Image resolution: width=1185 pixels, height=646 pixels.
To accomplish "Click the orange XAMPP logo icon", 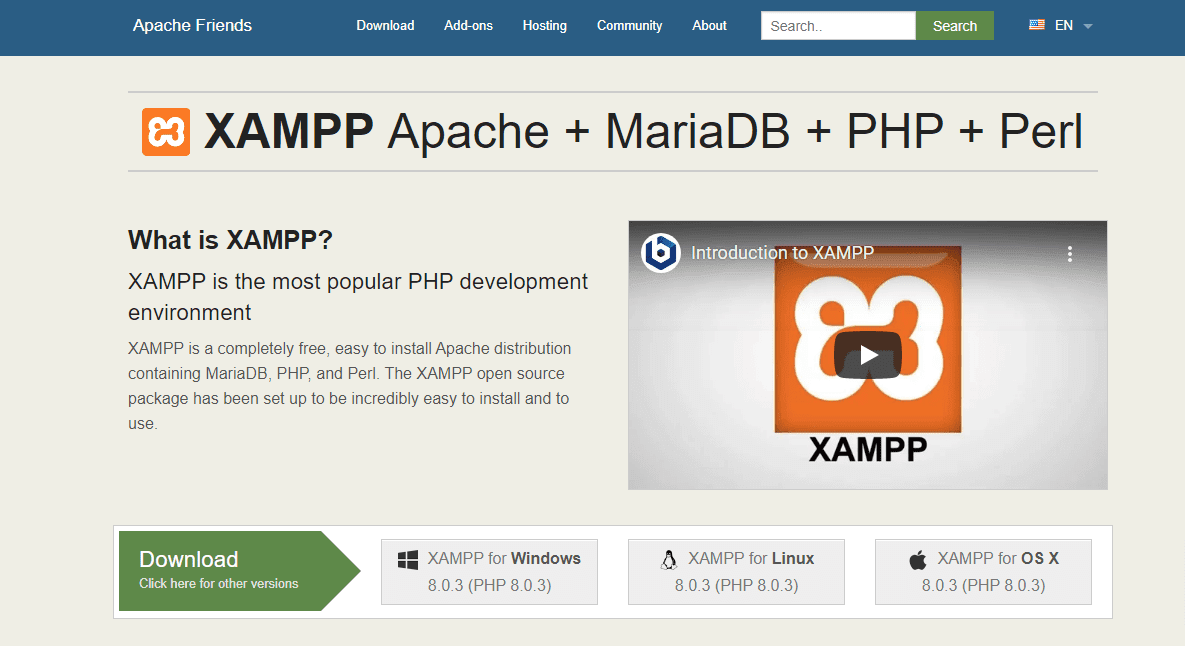I will (x=165, y=131).
